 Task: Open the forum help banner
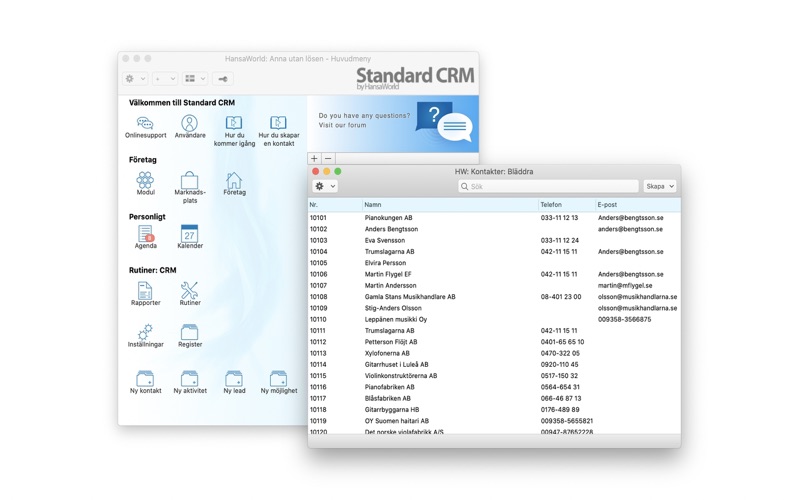393,123
